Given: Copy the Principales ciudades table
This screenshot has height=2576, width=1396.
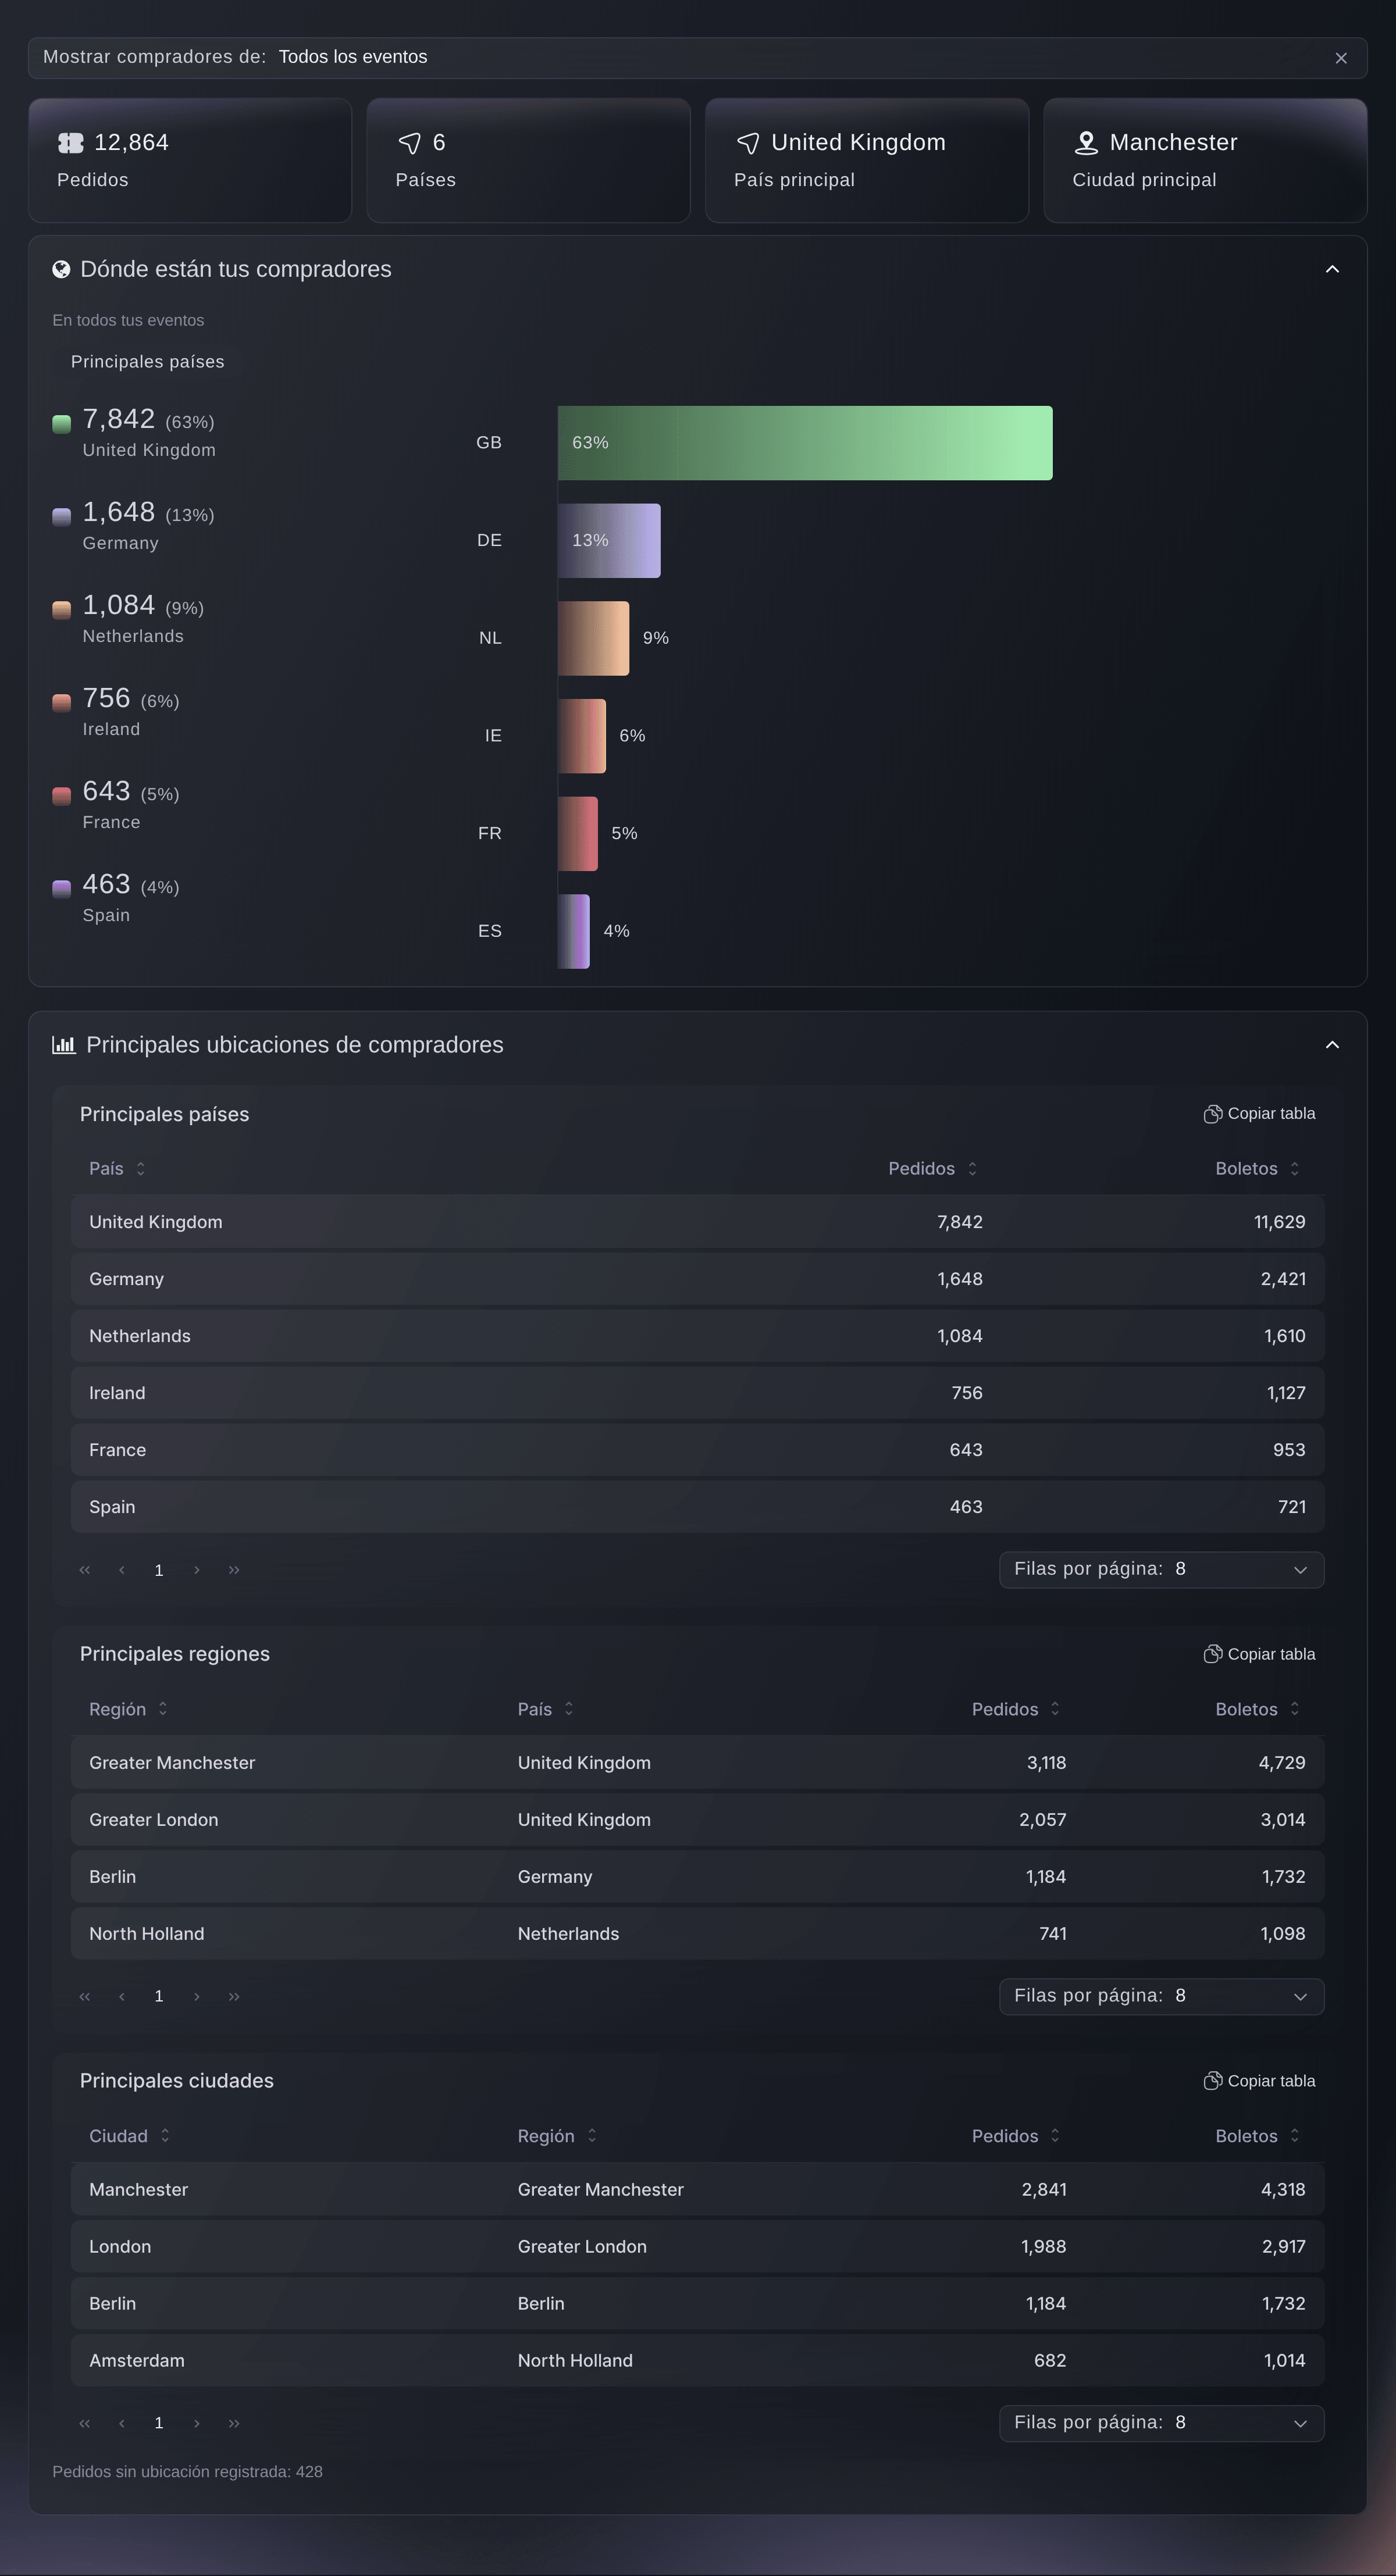Looking at the screenshot, I should tap(1259, 2081).
